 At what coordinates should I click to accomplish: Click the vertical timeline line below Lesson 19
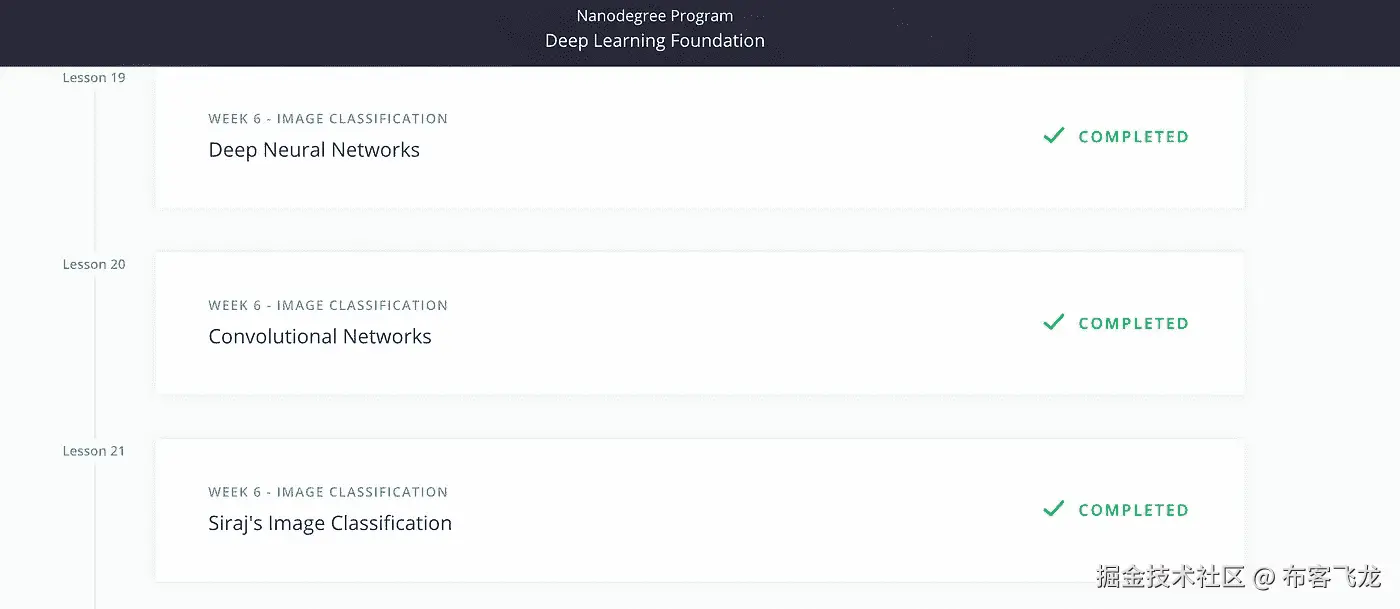coord(95,170)
